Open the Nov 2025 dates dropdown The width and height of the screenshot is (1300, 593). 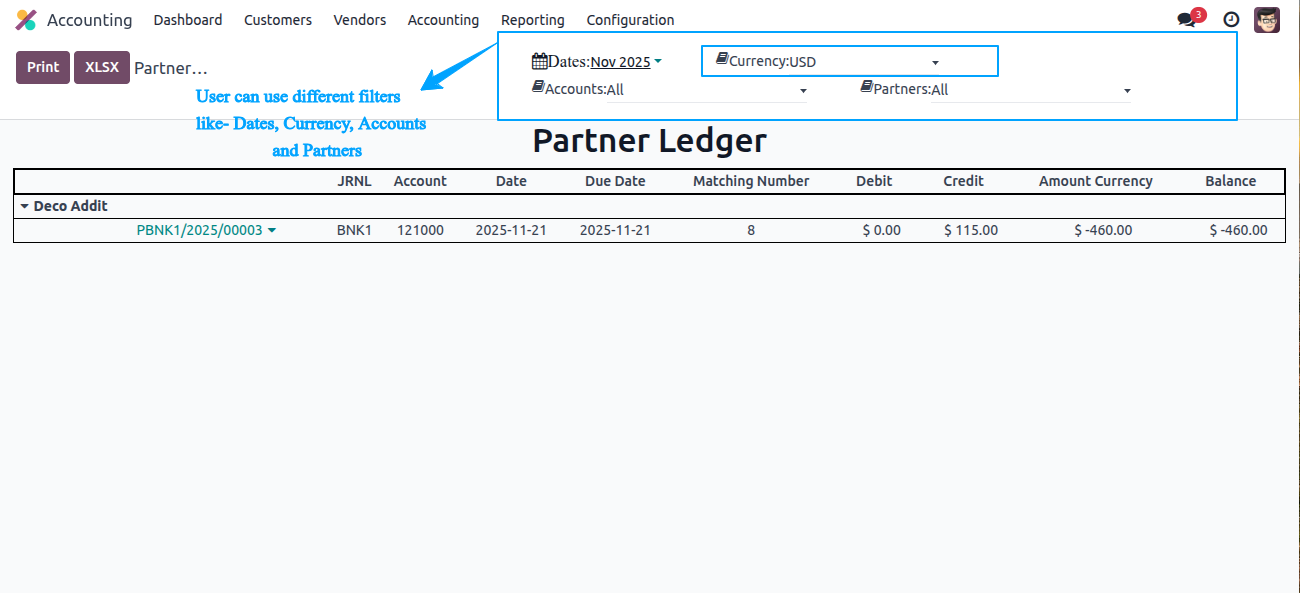626,62
